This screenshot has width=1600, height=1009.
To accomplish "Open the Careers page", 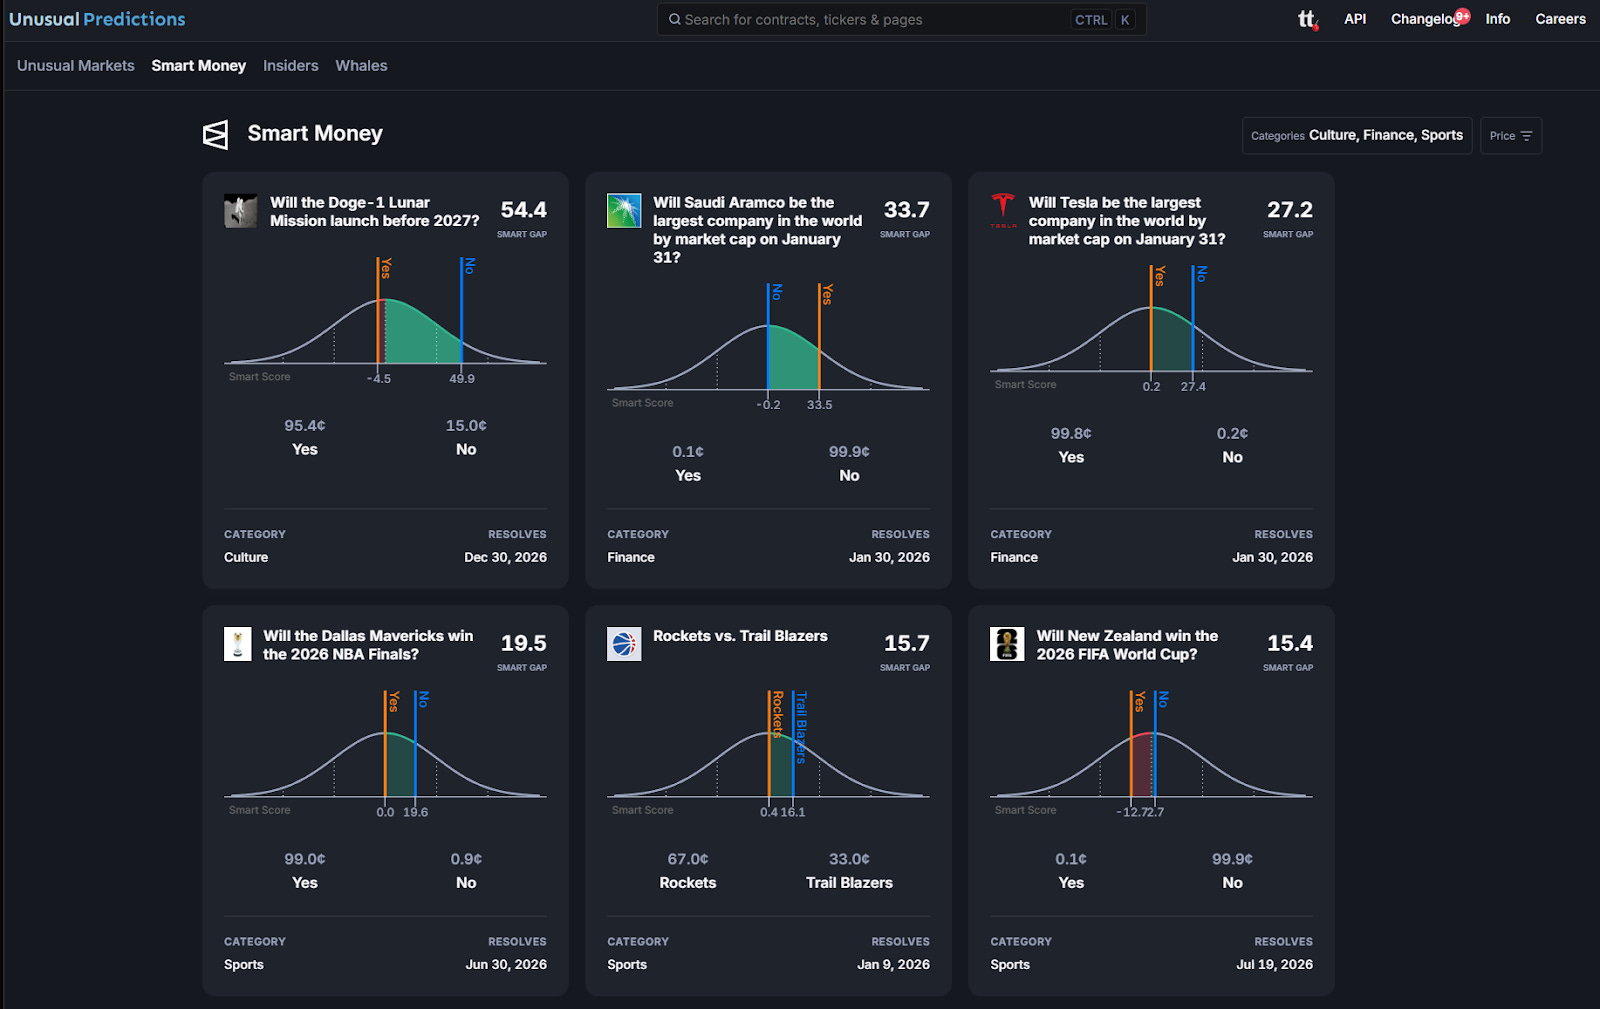I will tap(1560, 19).
